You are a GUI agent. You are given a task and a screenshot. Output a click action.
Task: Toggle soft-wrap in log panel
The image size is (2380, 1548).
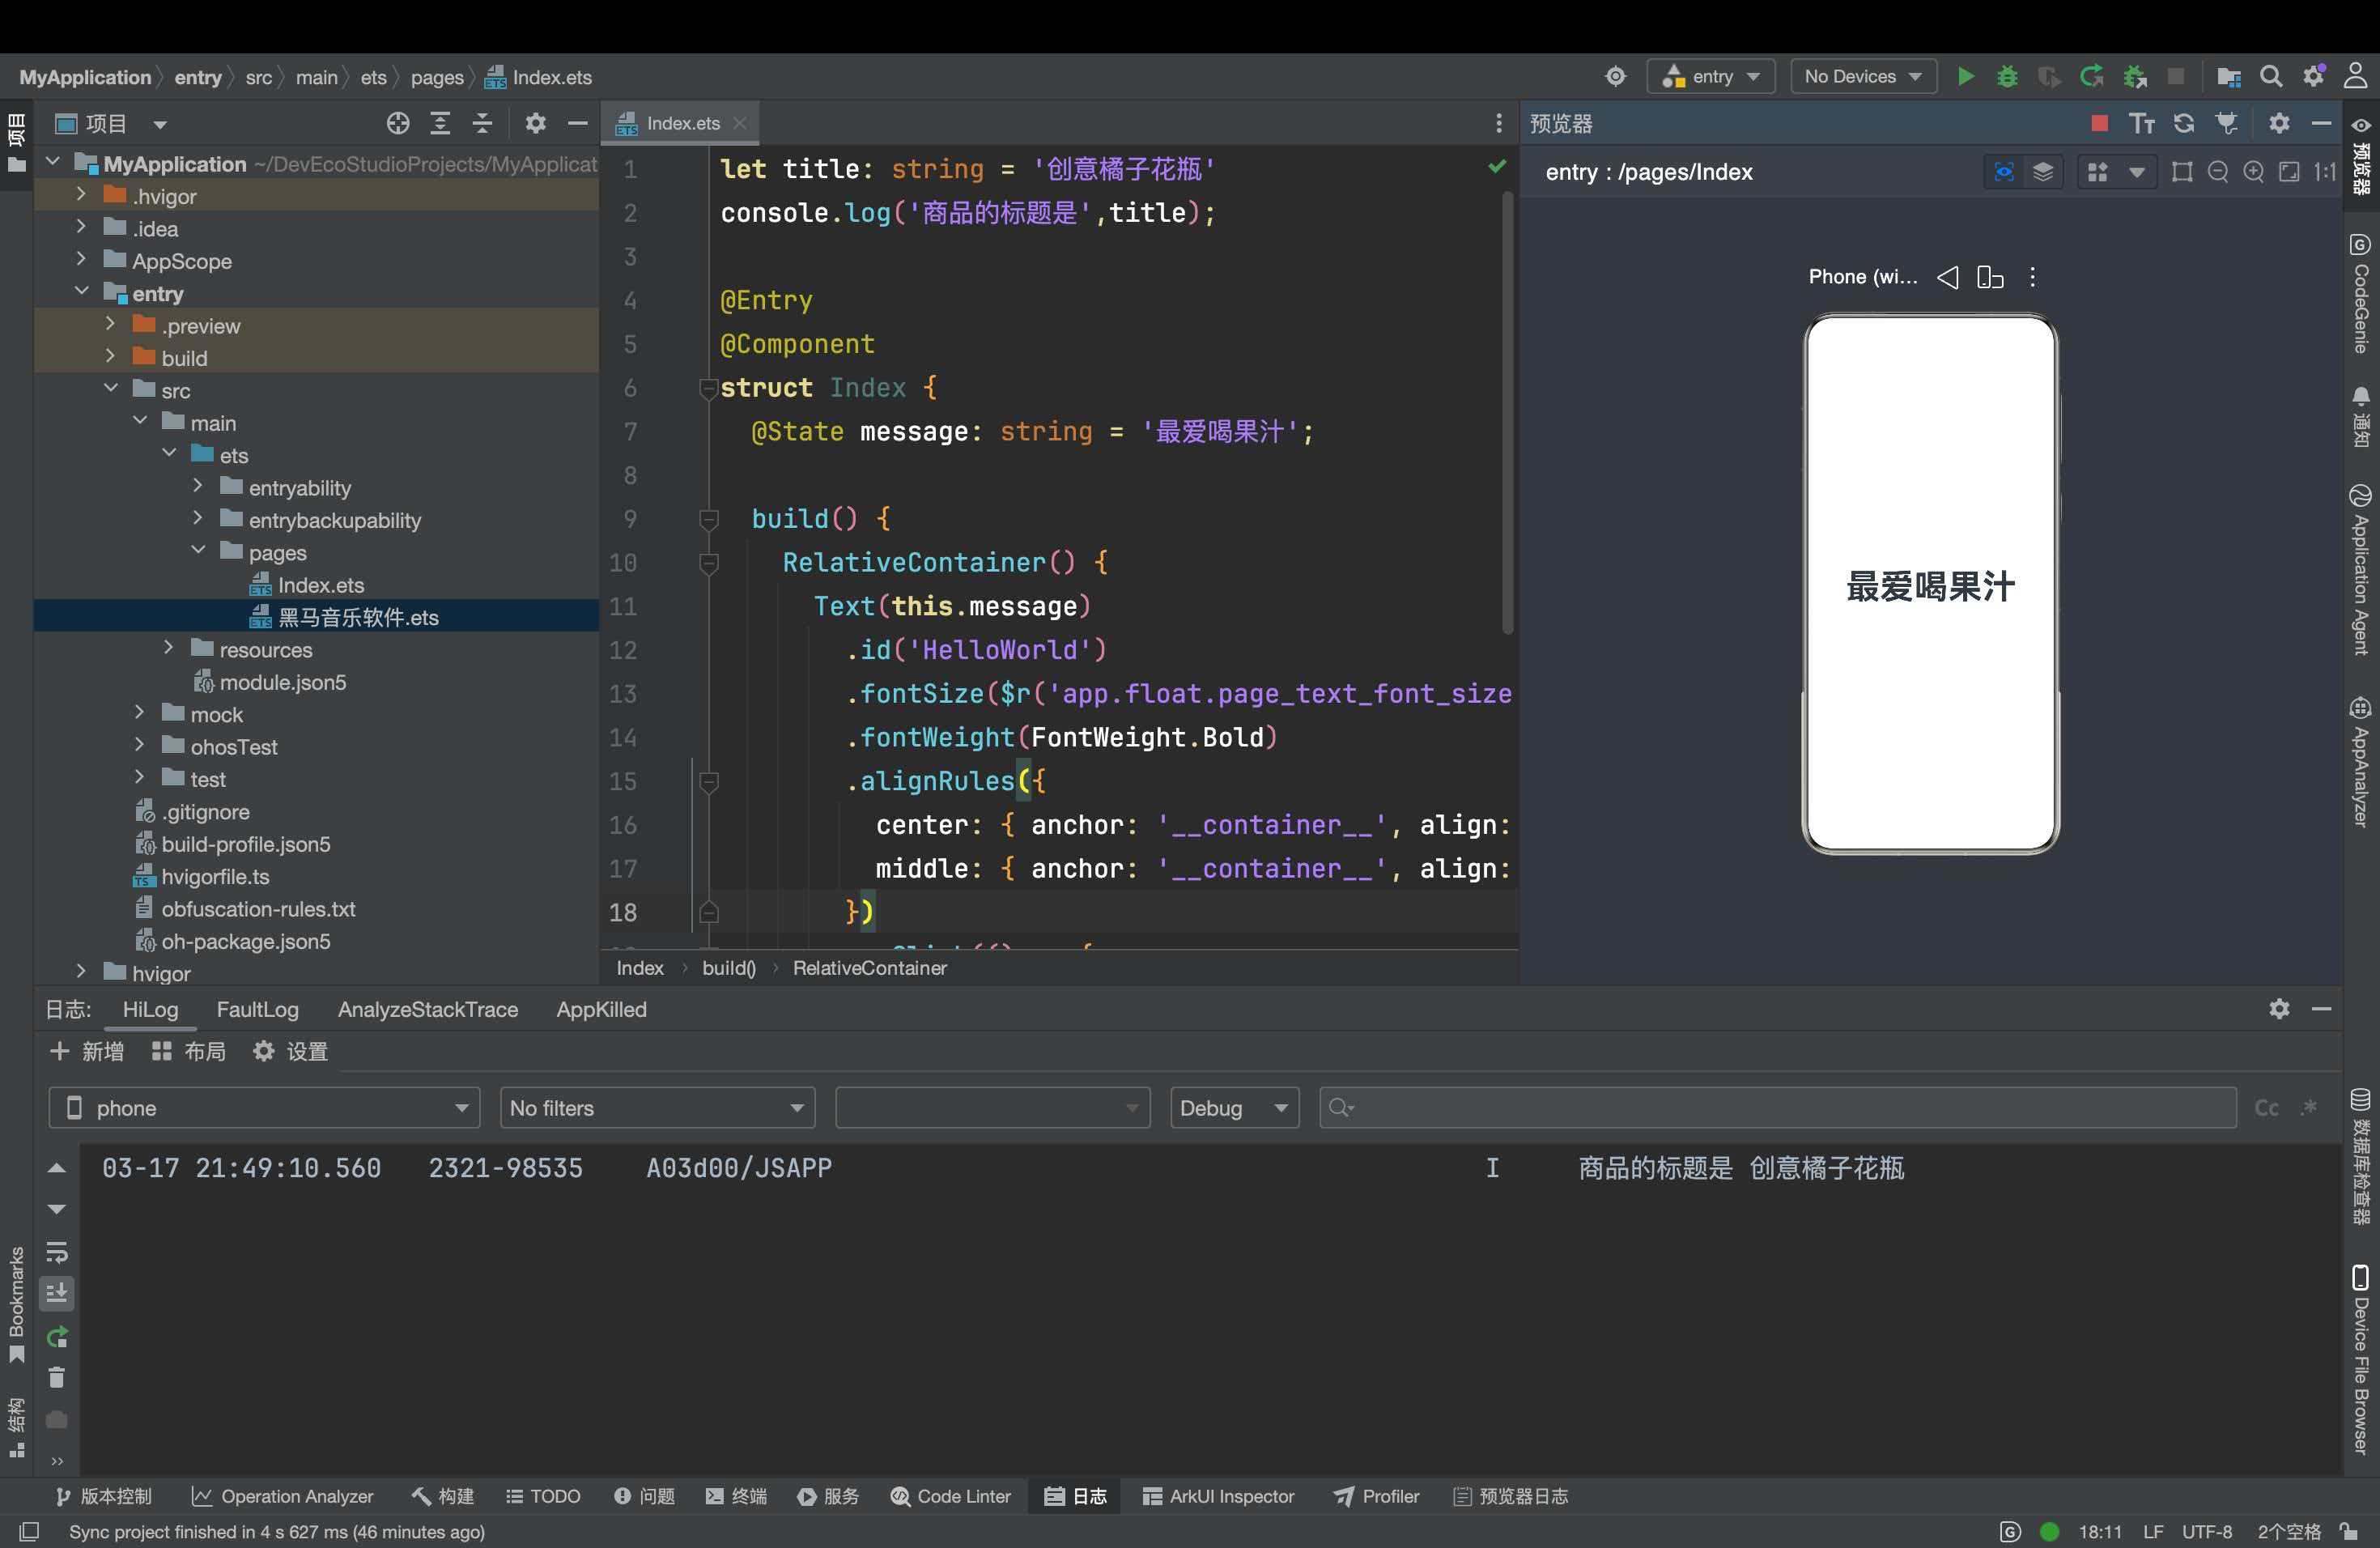(x=57, y=1251)
